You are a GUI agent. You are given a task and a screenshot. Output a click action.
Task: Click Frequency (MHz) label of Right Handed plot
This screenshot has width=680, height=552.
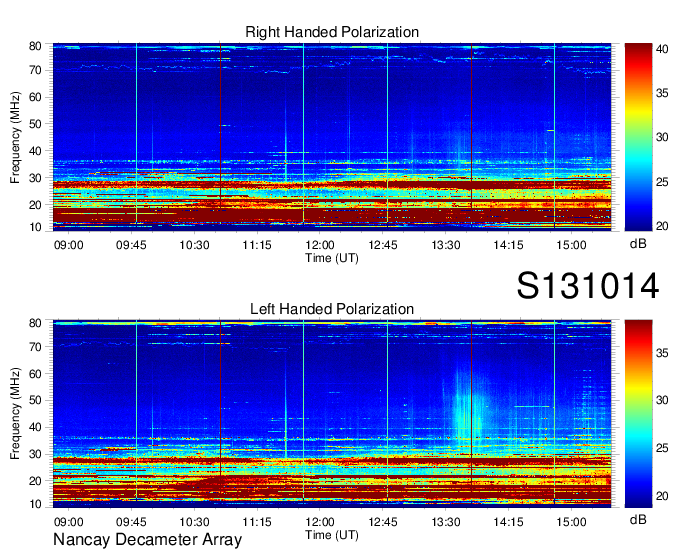(x=15, y=137)
